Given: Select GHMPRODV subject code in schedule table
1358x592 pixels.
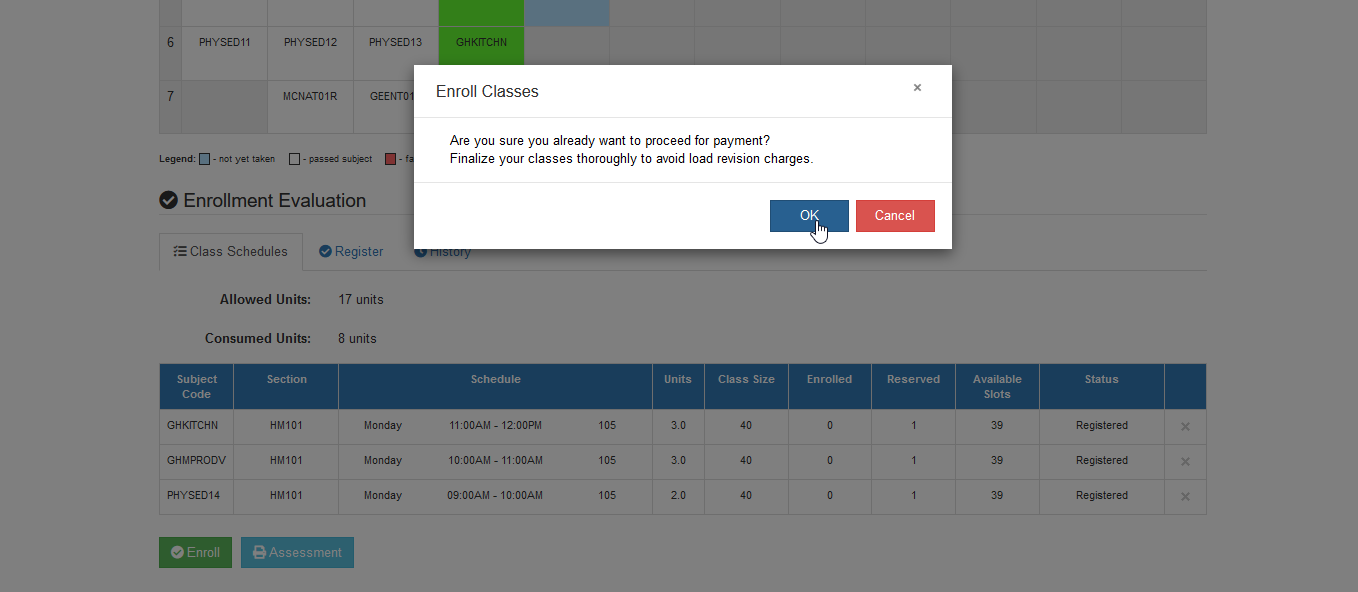Looking at the screenshot, I should click(x=196, y=460).
